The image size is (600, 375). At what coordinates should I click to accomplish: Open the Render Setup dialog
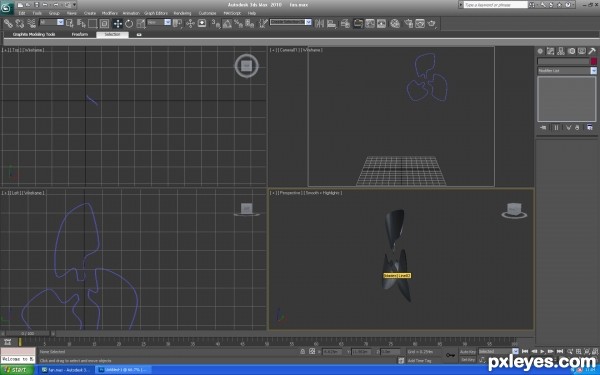tap(408, 24)
